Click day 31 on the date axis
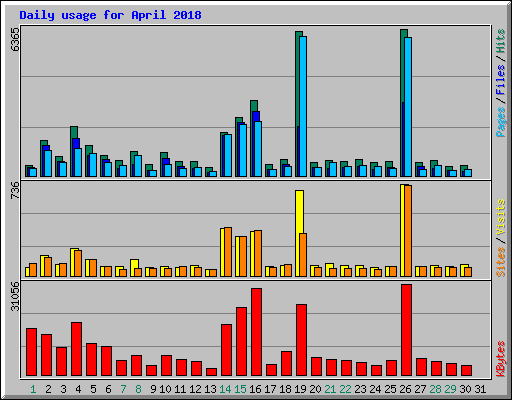512x400 pixels. [480, 389]
